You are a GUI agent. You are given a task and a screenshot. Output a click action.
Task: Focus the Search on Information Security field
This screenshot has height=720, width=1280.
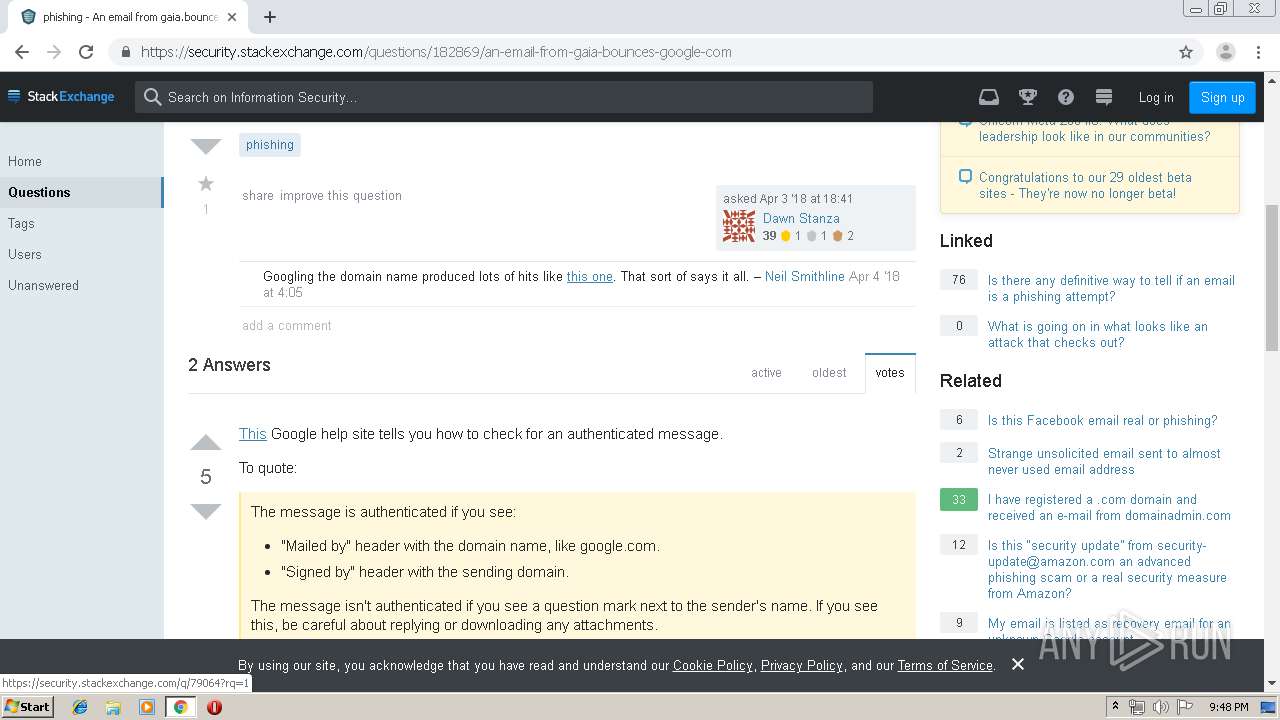click(504, 97)
